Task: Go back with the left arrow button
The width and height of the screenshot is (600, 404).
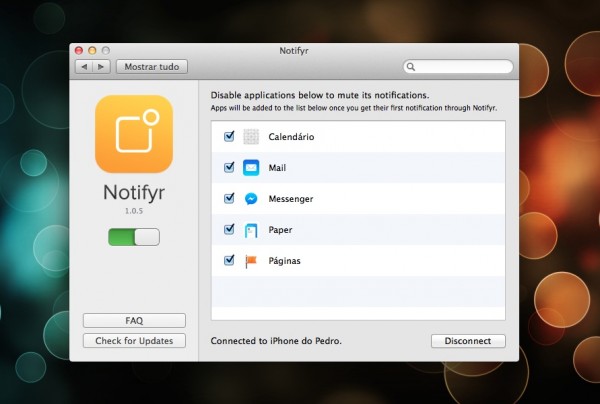Action: (x=84, y=67)
